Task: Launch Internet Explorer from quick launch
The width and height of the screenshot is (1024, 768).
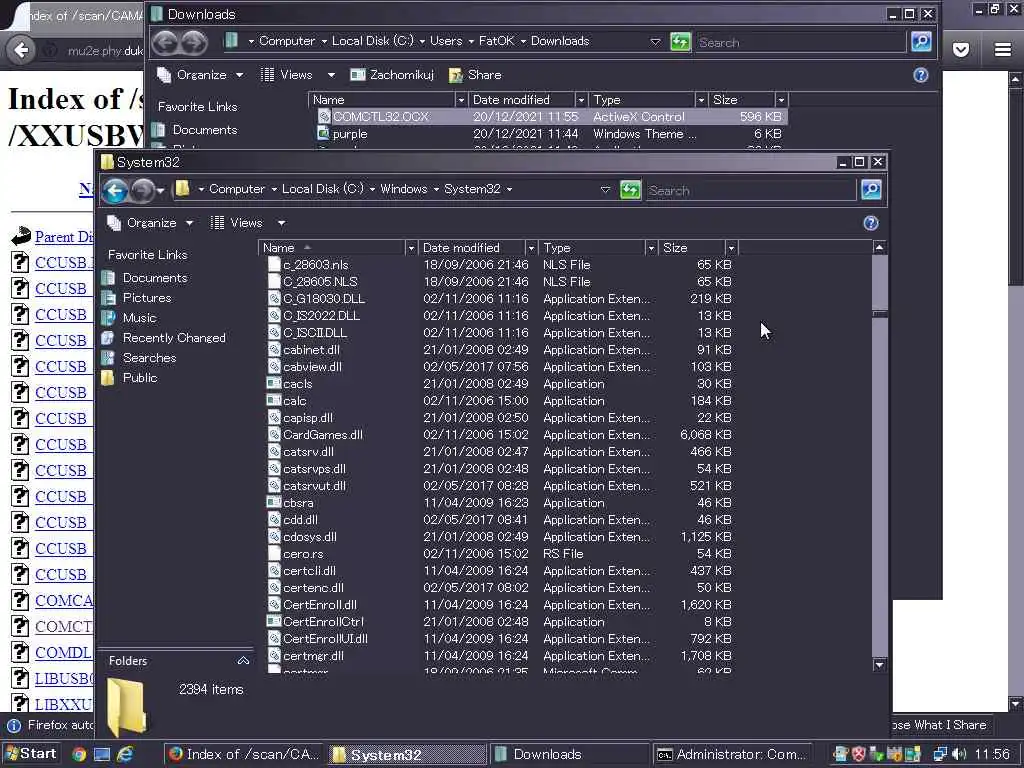Action: 125,754
